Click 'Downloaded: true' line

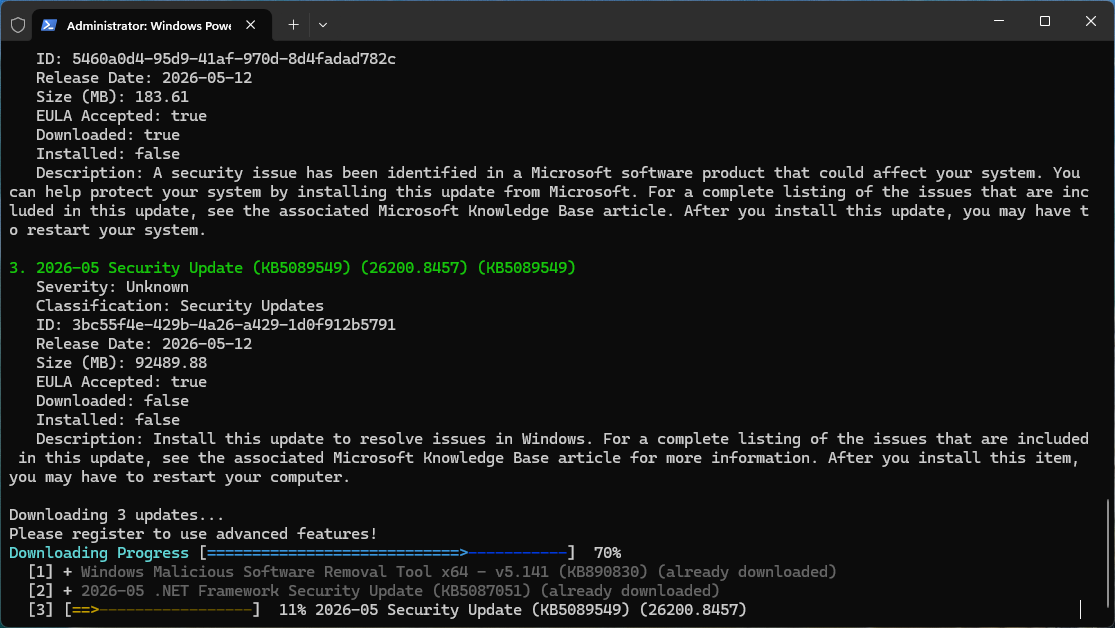(x=108, y=134)
